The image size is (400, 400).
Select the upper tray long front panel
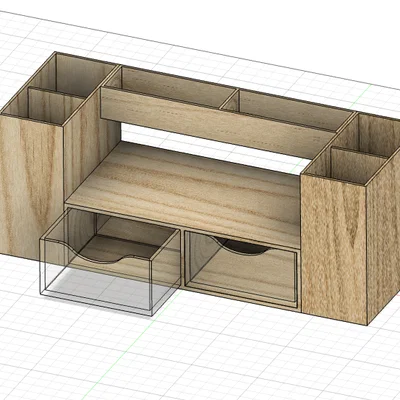[x=217, y=123]
